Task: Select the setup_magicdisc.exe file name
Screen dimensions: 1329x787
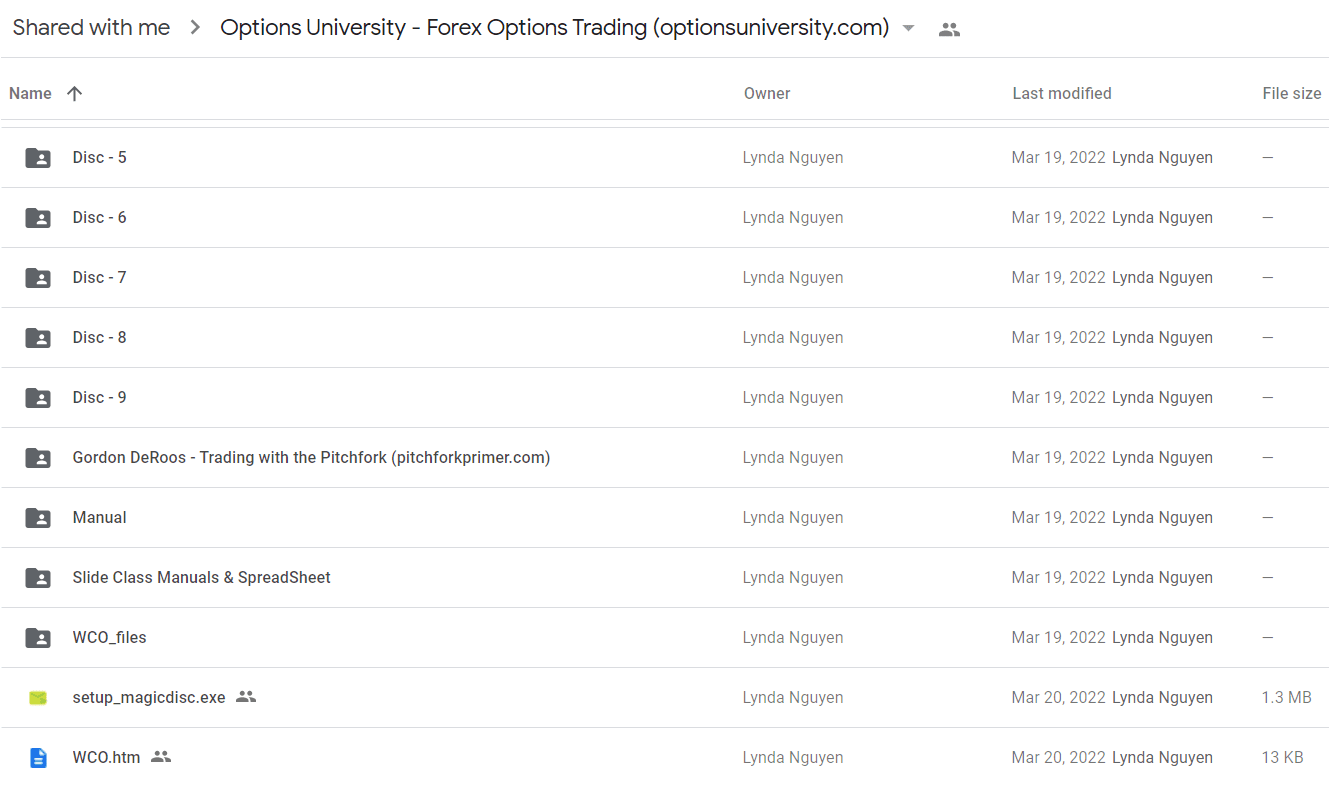Action: [149, 697]
